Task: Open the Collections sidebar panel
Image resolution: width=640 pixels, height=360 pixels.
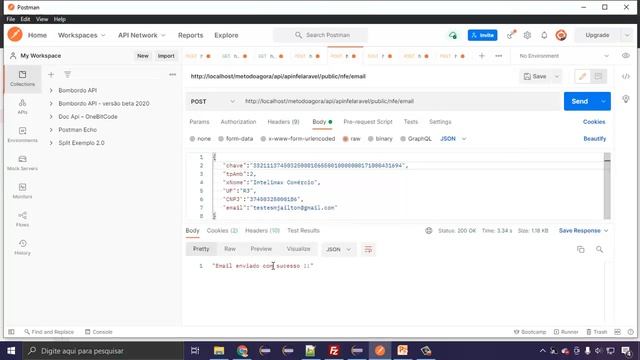Action: point(22,78)
